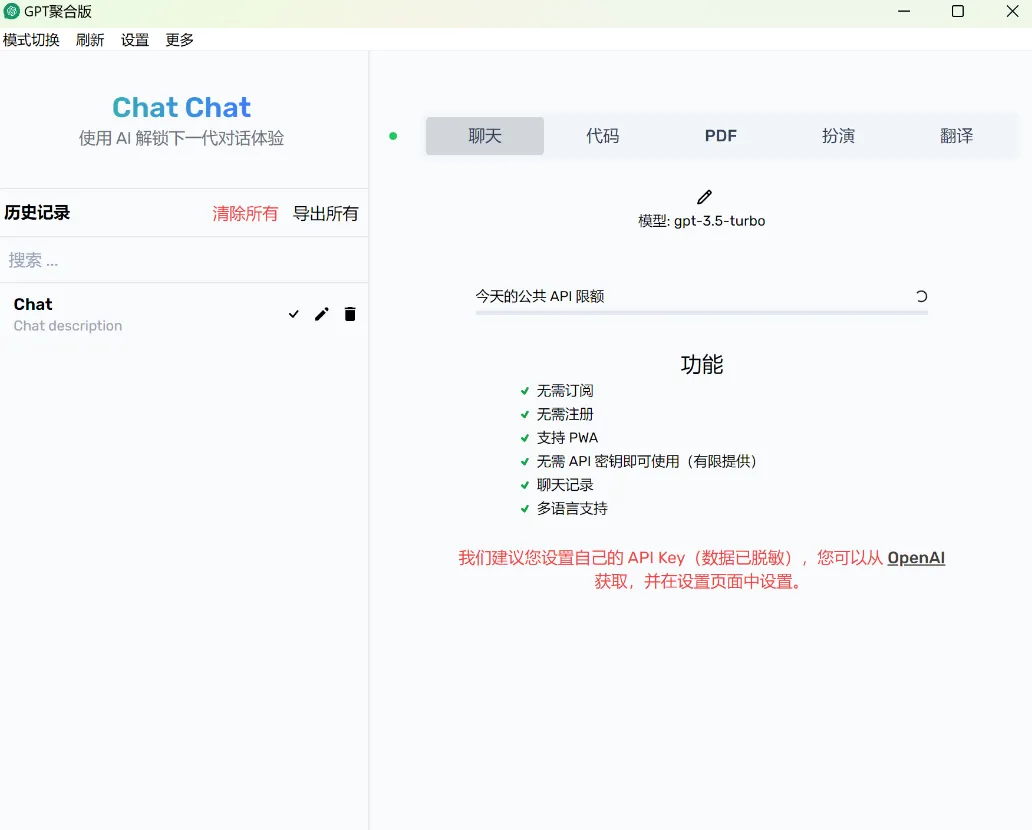1032x830 pixels.
Task: Switch to the PDF tab
Action: point(721,136)
